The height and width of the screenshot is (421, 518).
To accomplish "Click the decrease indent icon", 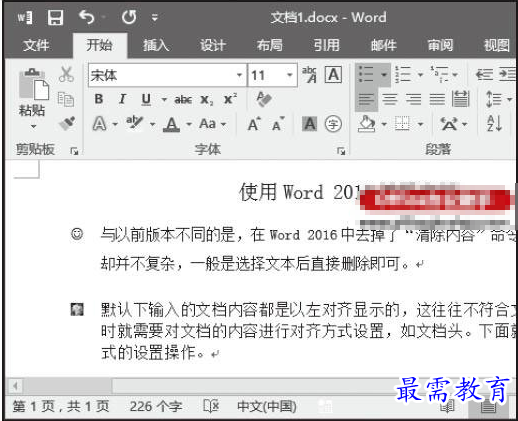I will click(484, 74).
